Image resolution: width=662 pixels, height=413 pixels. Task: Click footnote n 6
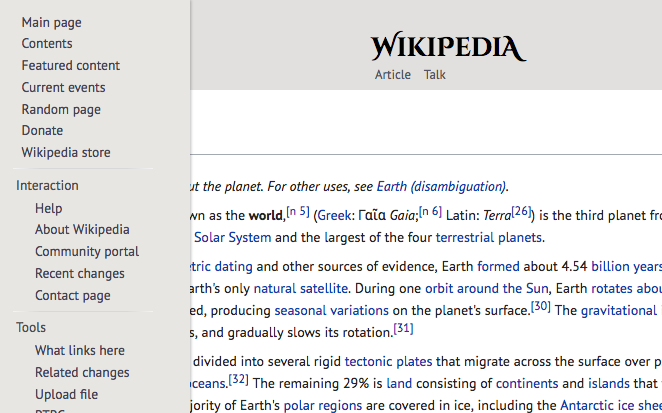point(430,211)
